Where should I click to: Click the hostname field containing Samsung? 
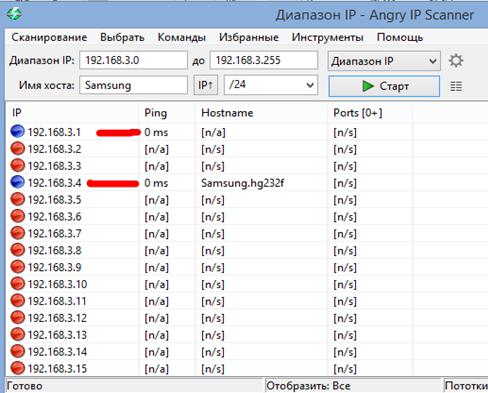[133, 85]
